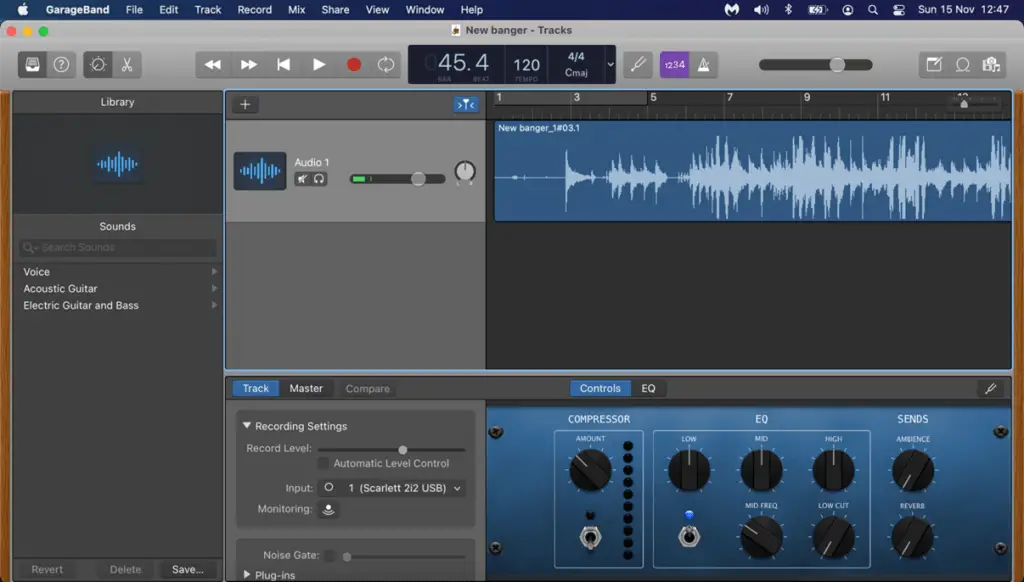Click the input channel format circle next to Input

(328, 487)
